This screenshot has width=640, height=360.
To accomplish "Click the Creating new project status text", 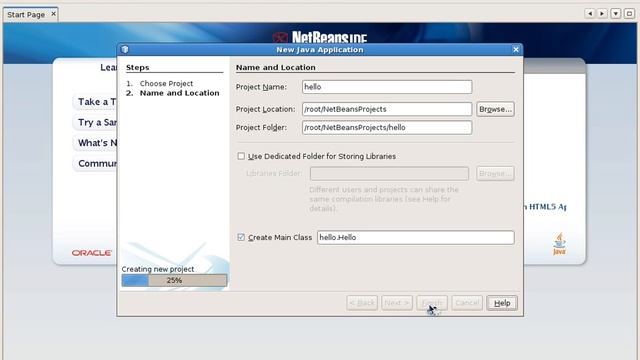I will (158, 269).
